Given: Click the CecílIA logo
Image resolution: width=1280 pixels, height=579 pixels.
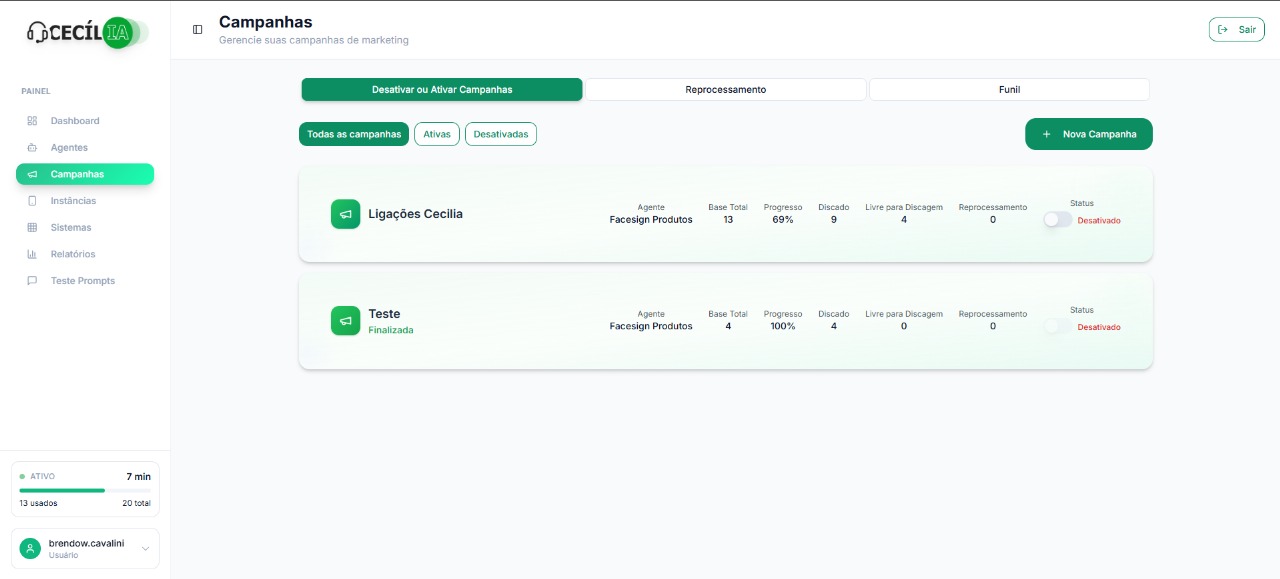Looking at the screenshot, I should pyautogui.click(x=87, y=33).
